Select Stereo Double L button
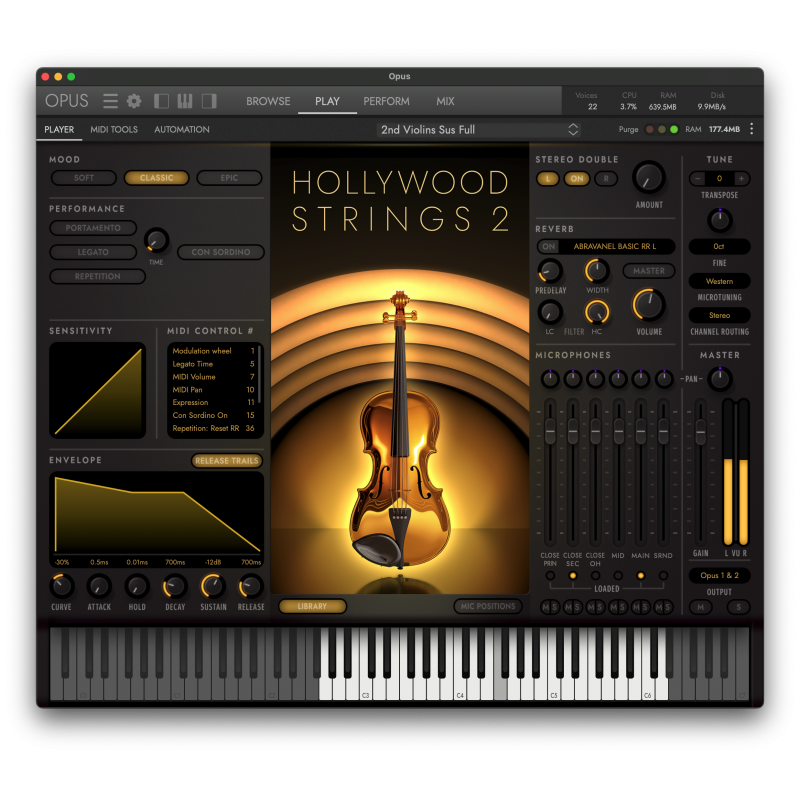The width and height of the screenshot is (800, 800). (548, 179)
